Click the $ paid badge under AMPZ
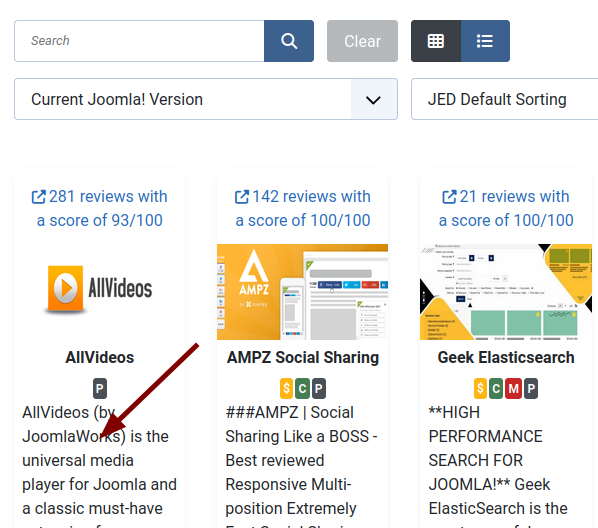This screenshot has height=528, width=598. 287,389
